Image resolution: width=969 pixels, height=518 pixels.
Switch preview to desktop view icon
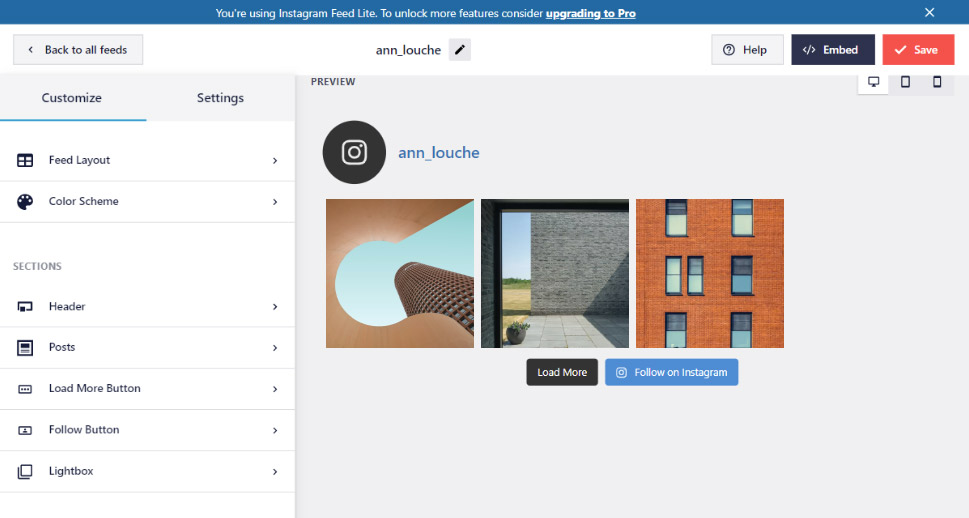[873, 82]
